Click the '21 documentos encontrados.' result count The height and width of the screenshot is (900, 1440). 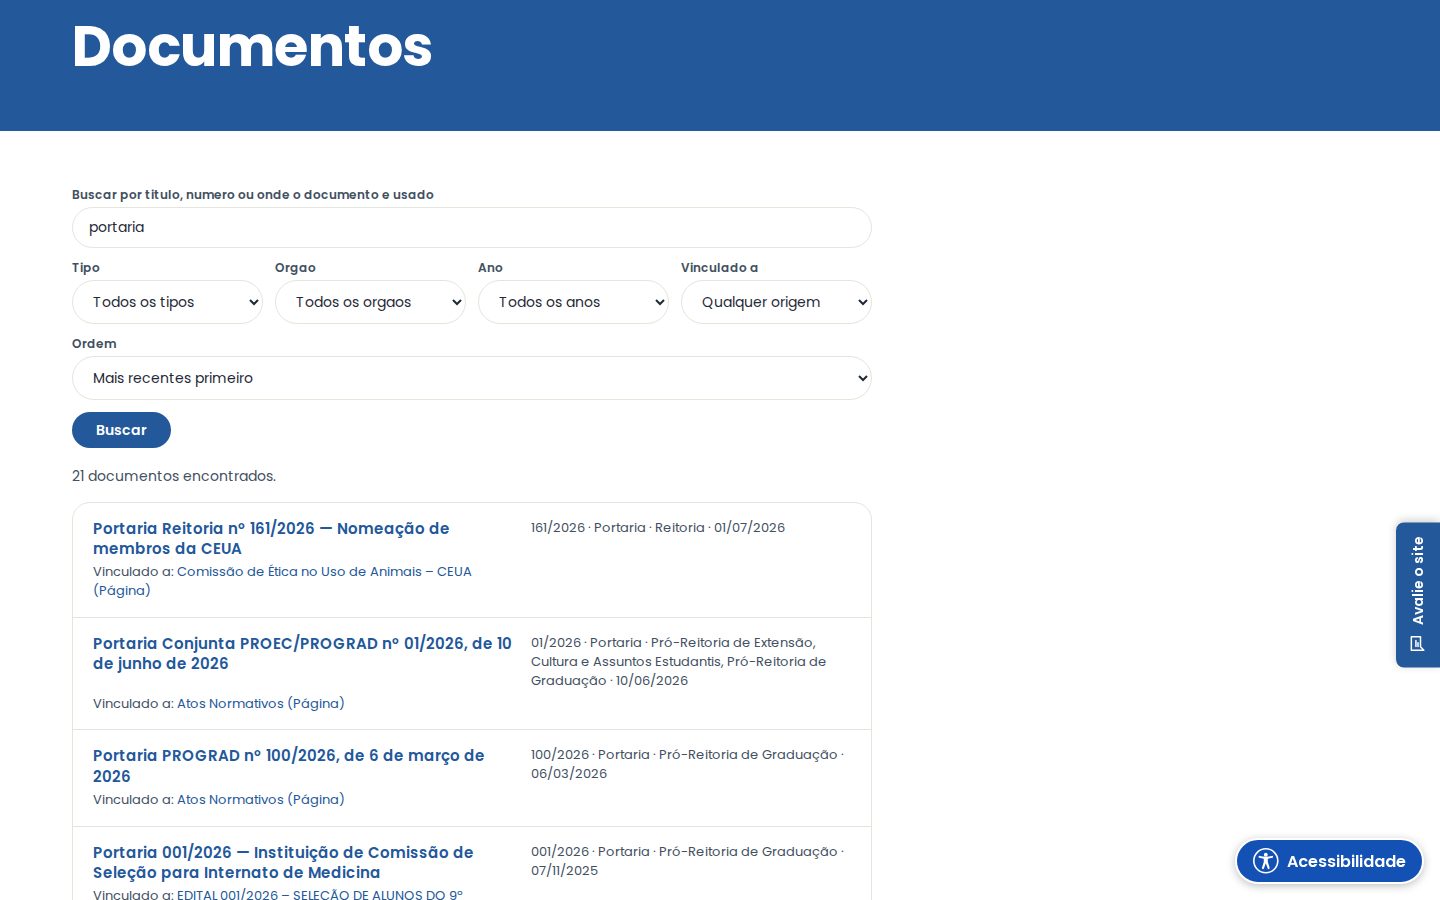click(174, 476)
